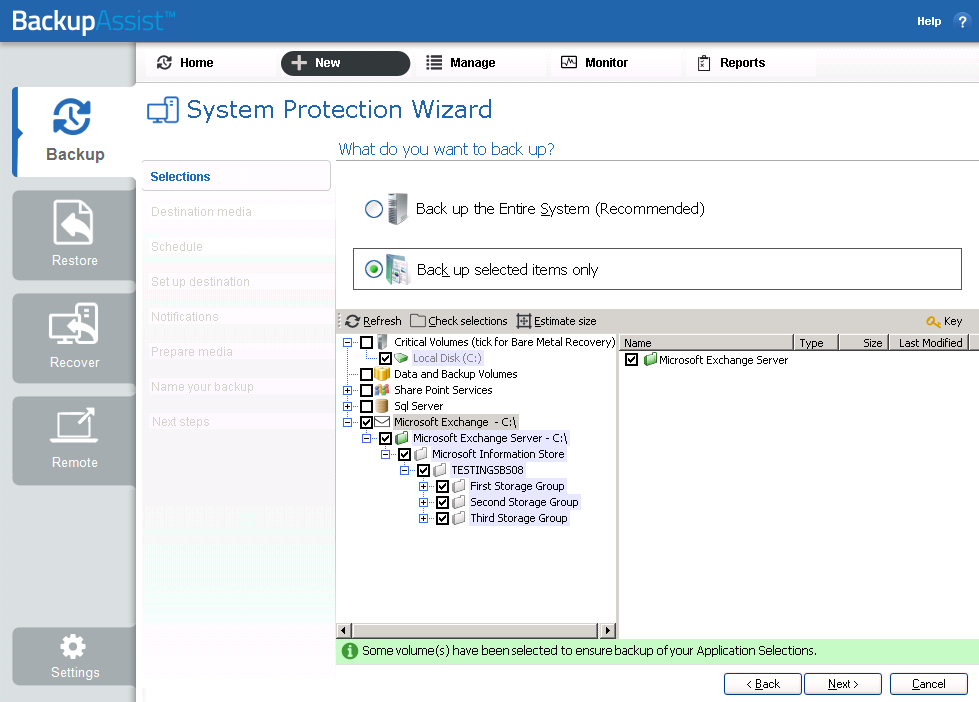The height and width of the screenshot is (702, 979).
Task: Collapse the Microsoft Information Store node
Action: tap(385, 455)
